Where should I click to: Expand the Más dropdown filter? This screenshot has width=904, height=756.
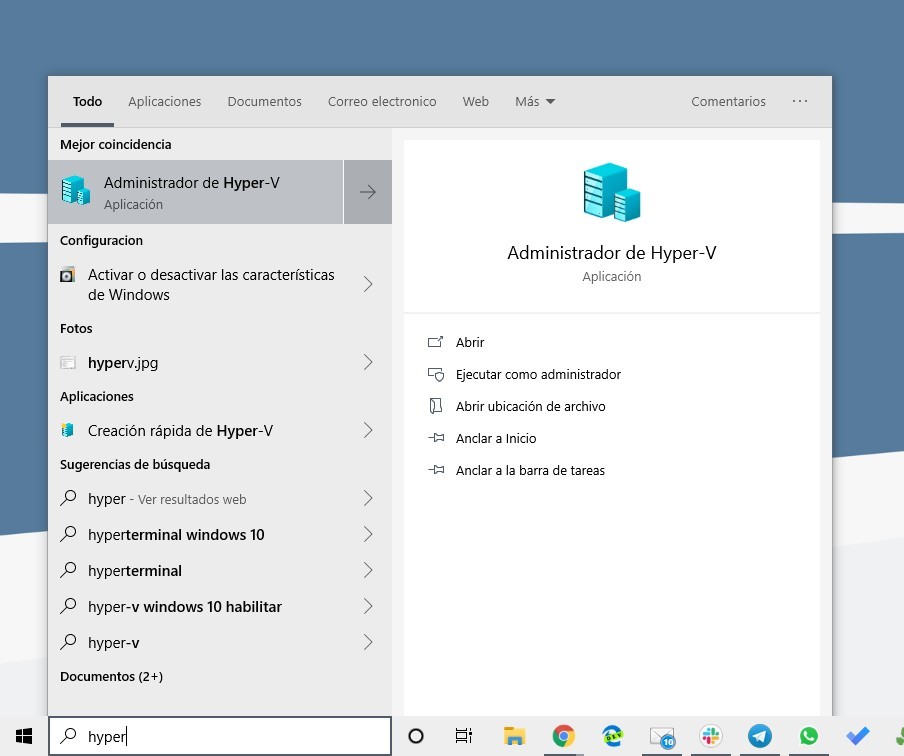(x=534, y=101)
